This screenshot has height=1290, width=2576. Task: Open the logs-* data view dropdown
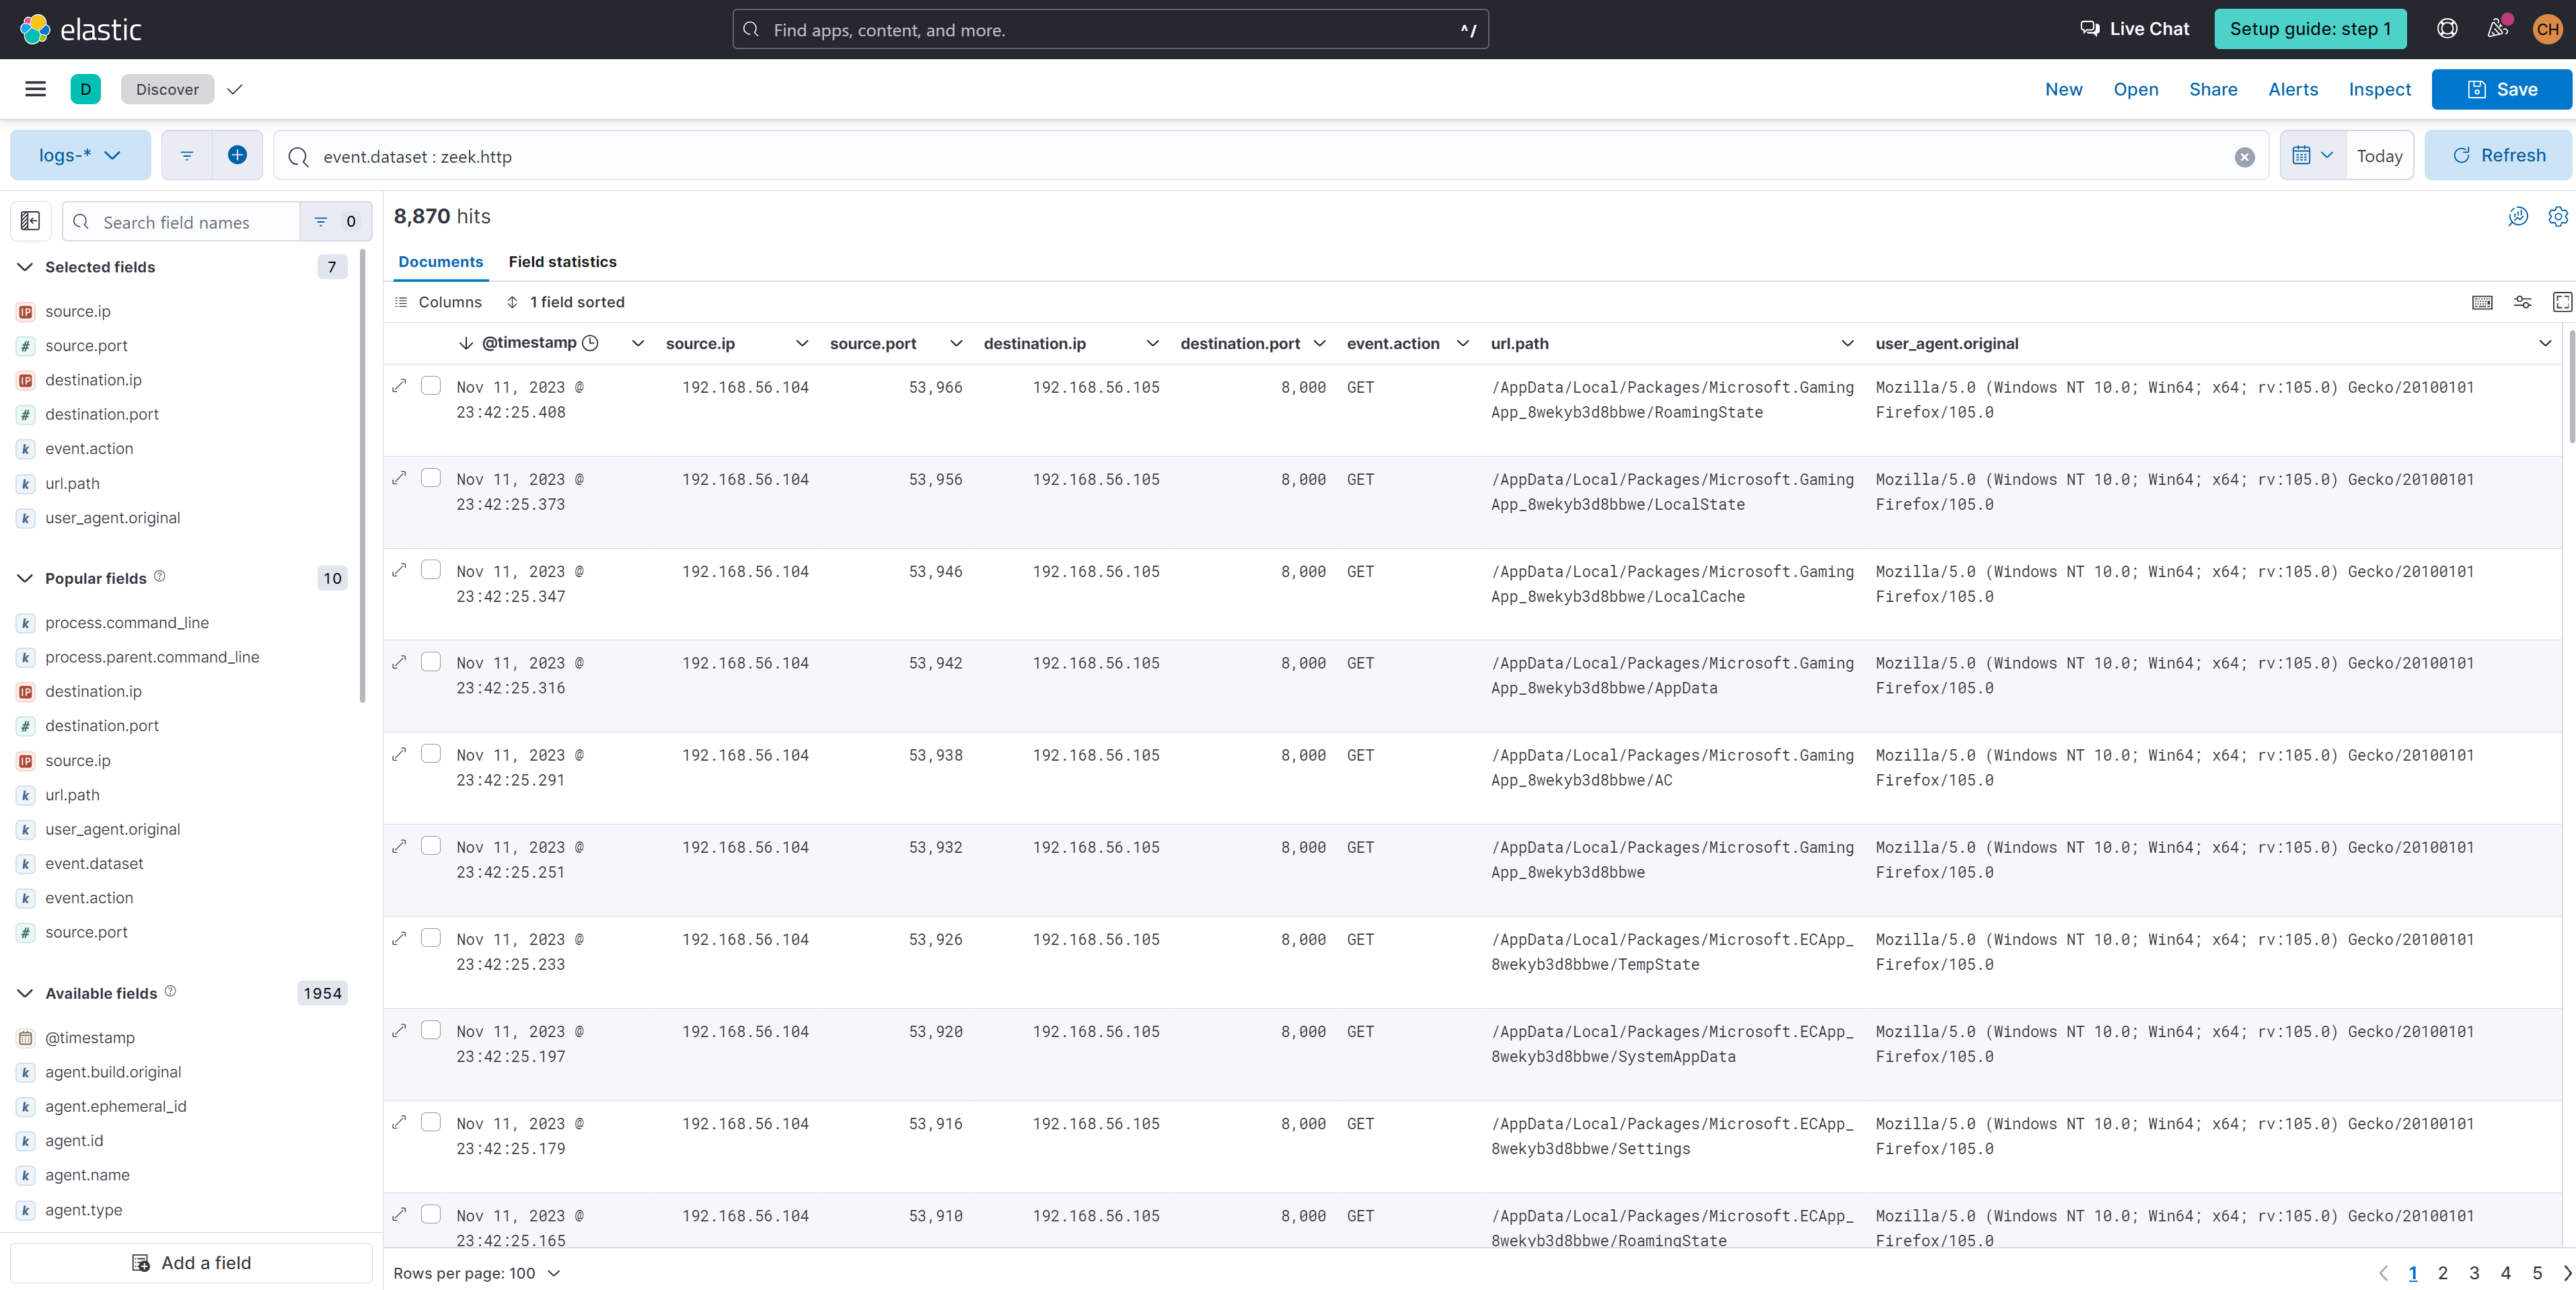pos(80,155)
